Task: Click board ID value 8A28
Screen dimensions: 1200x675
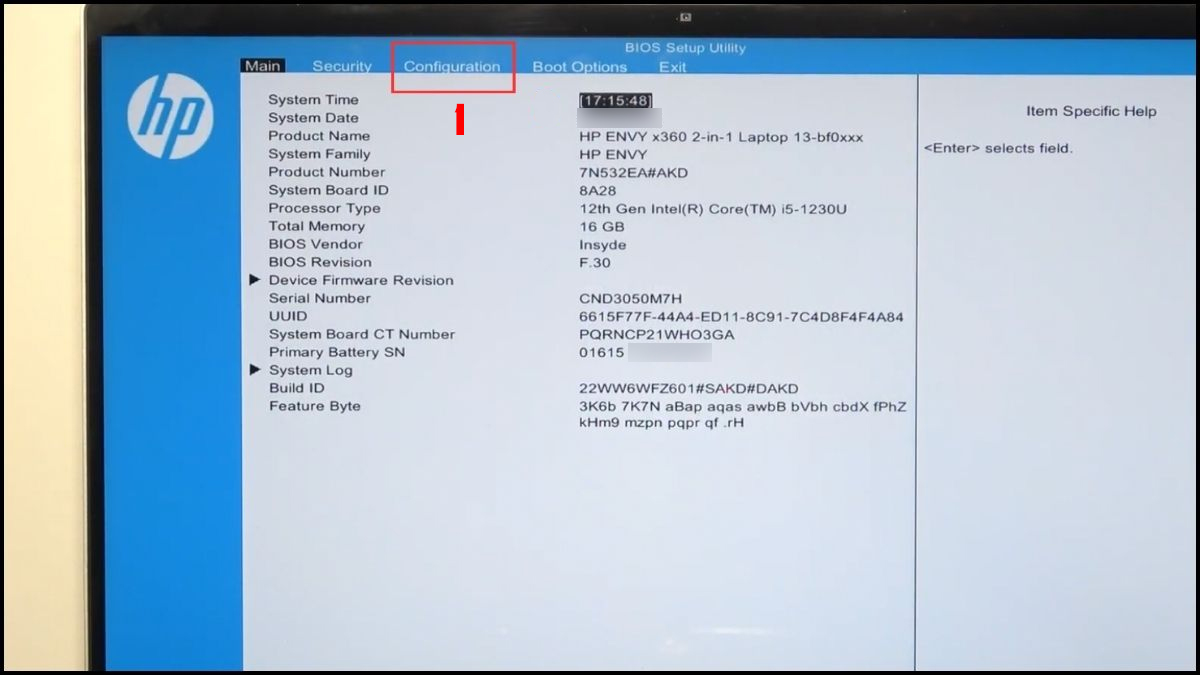Action: (596, 191)
